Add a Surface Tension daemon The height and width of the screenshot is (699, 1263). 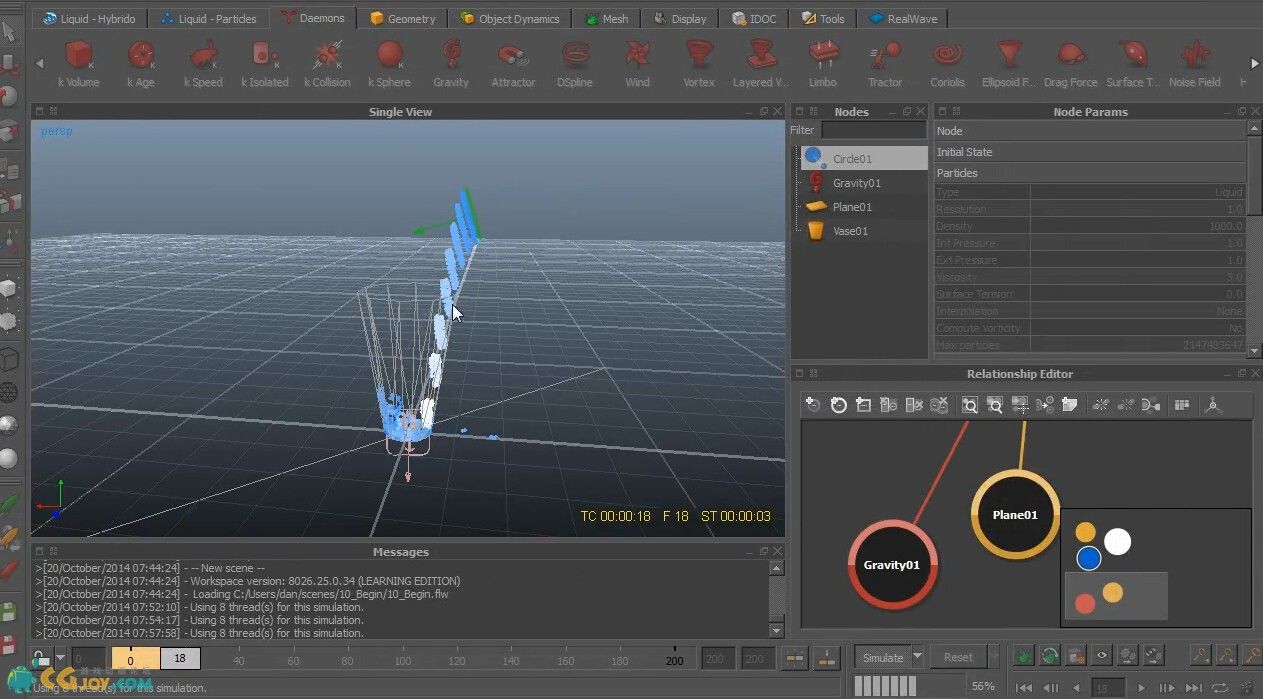click(x=1133, y=63)
